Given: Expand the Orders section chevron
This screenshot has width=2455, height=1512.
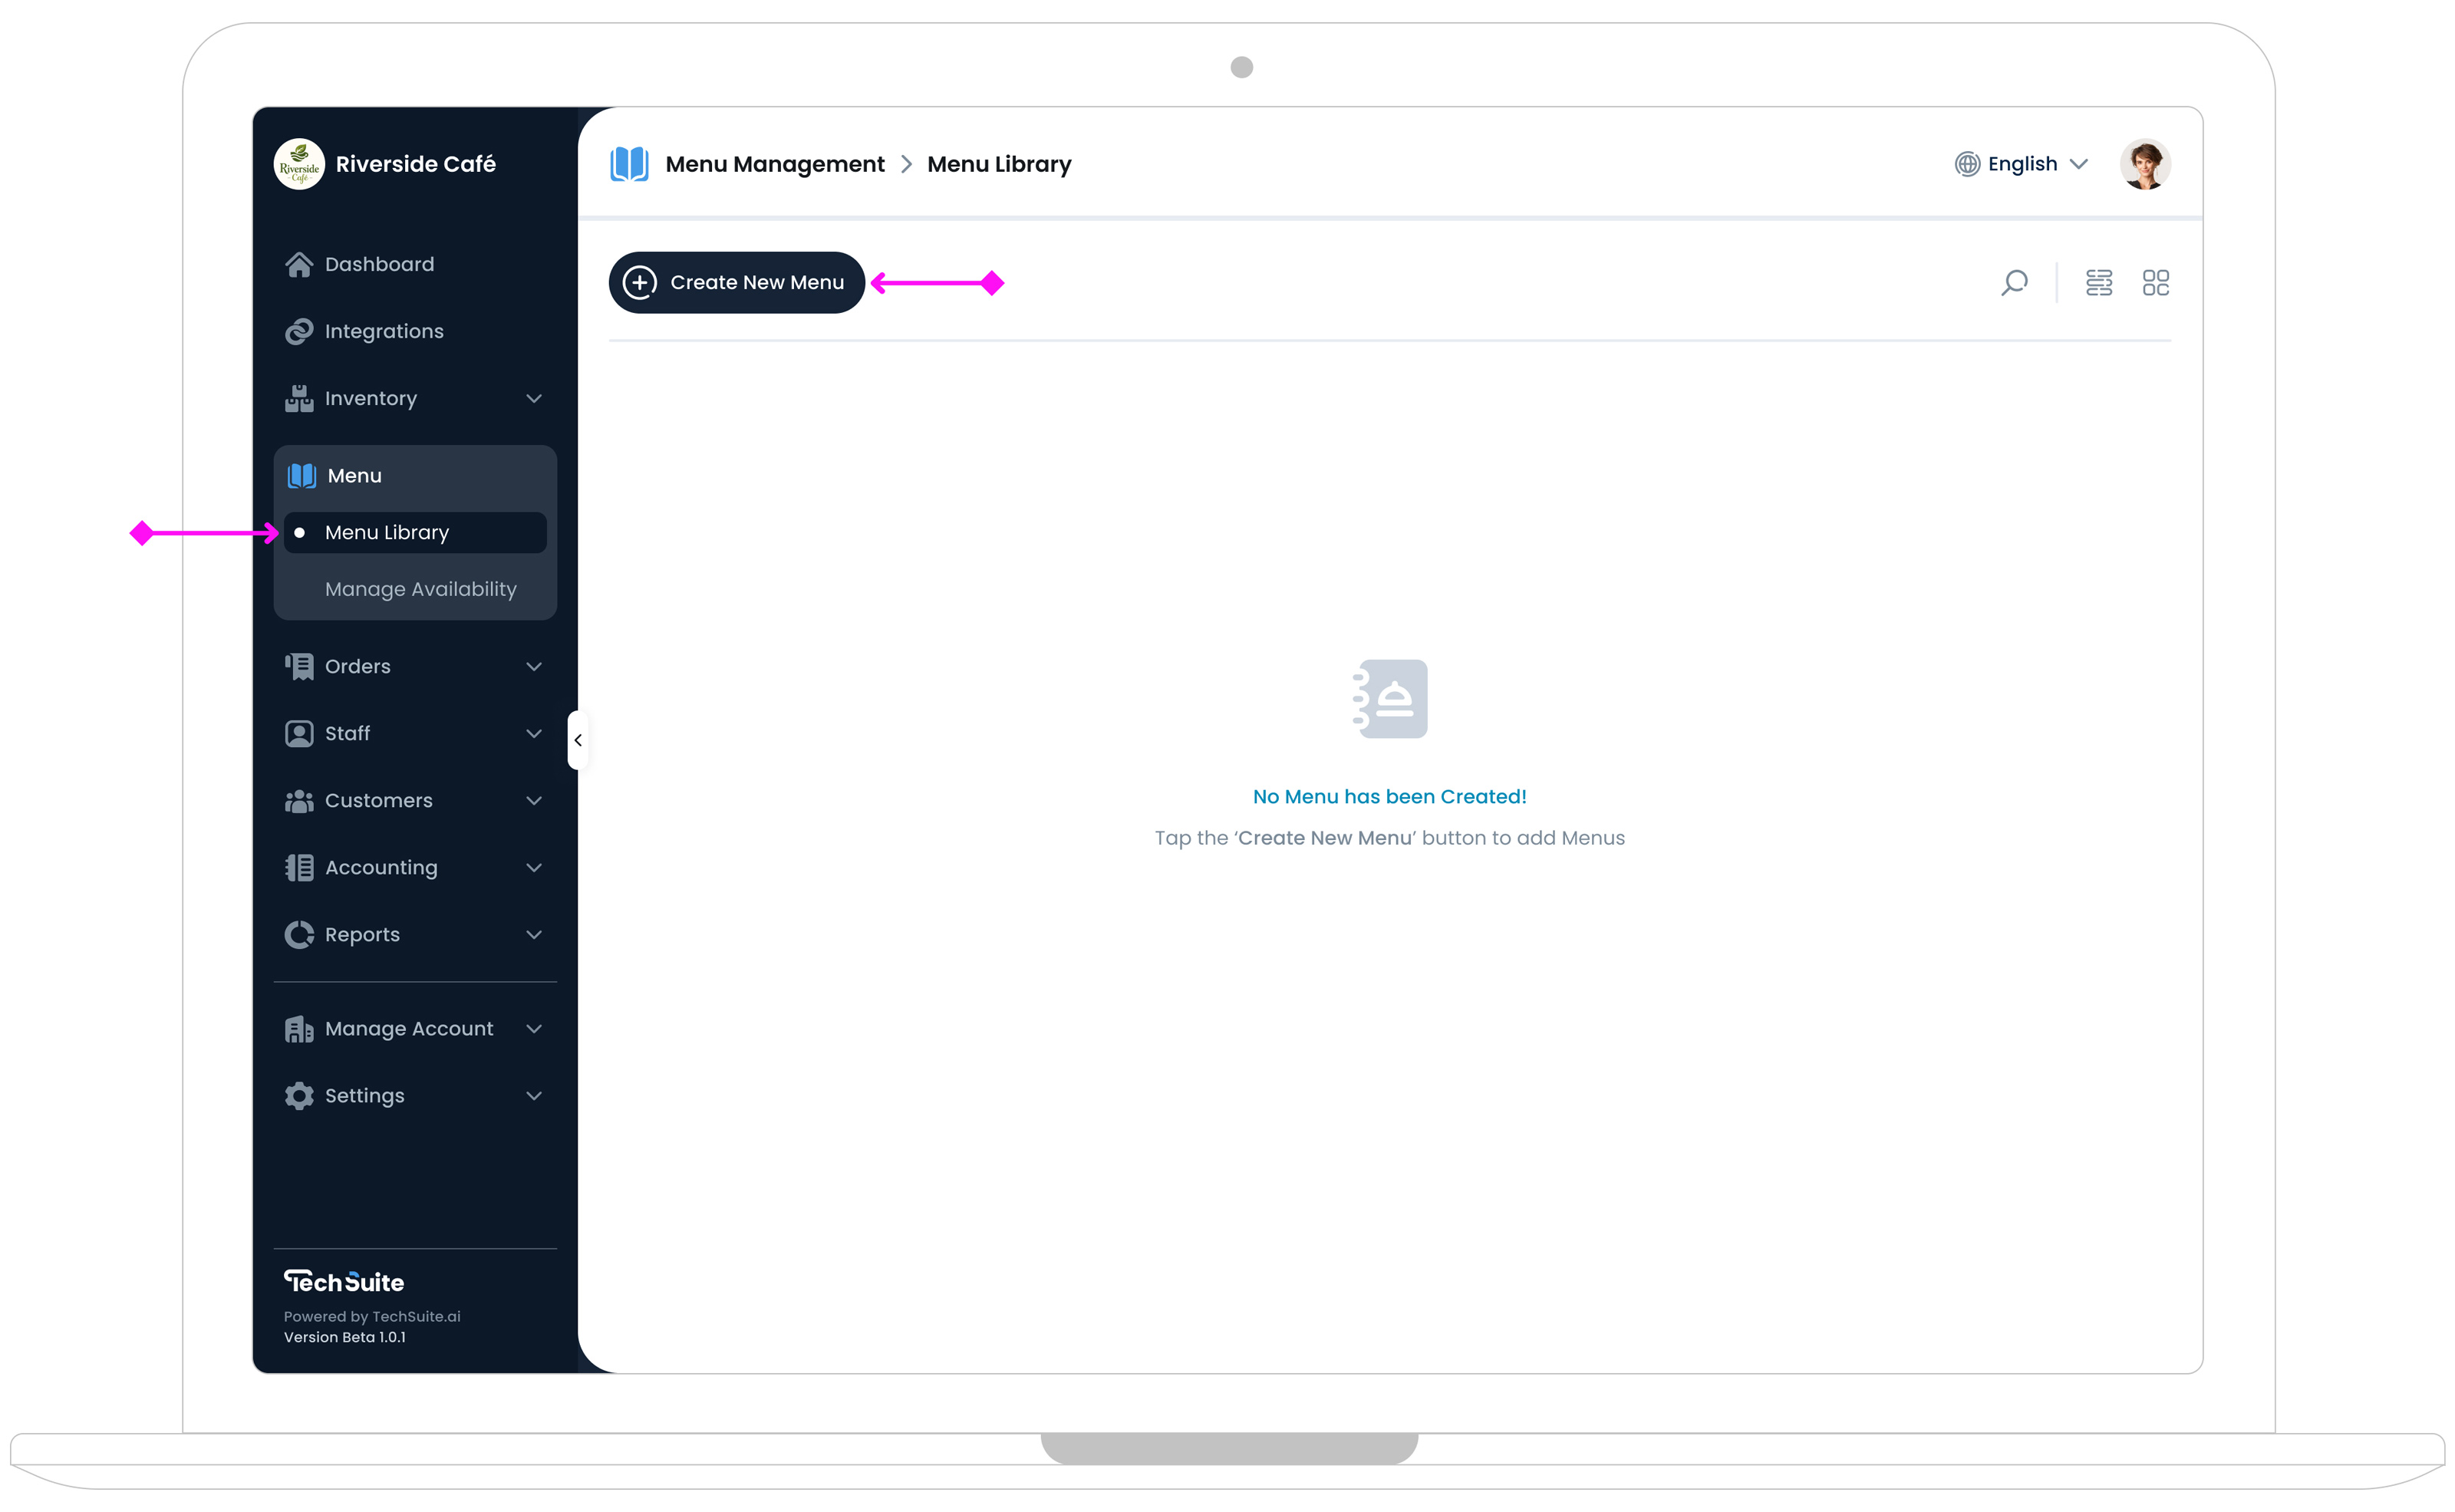Looking at the screenshot, I should coord(533,666).
